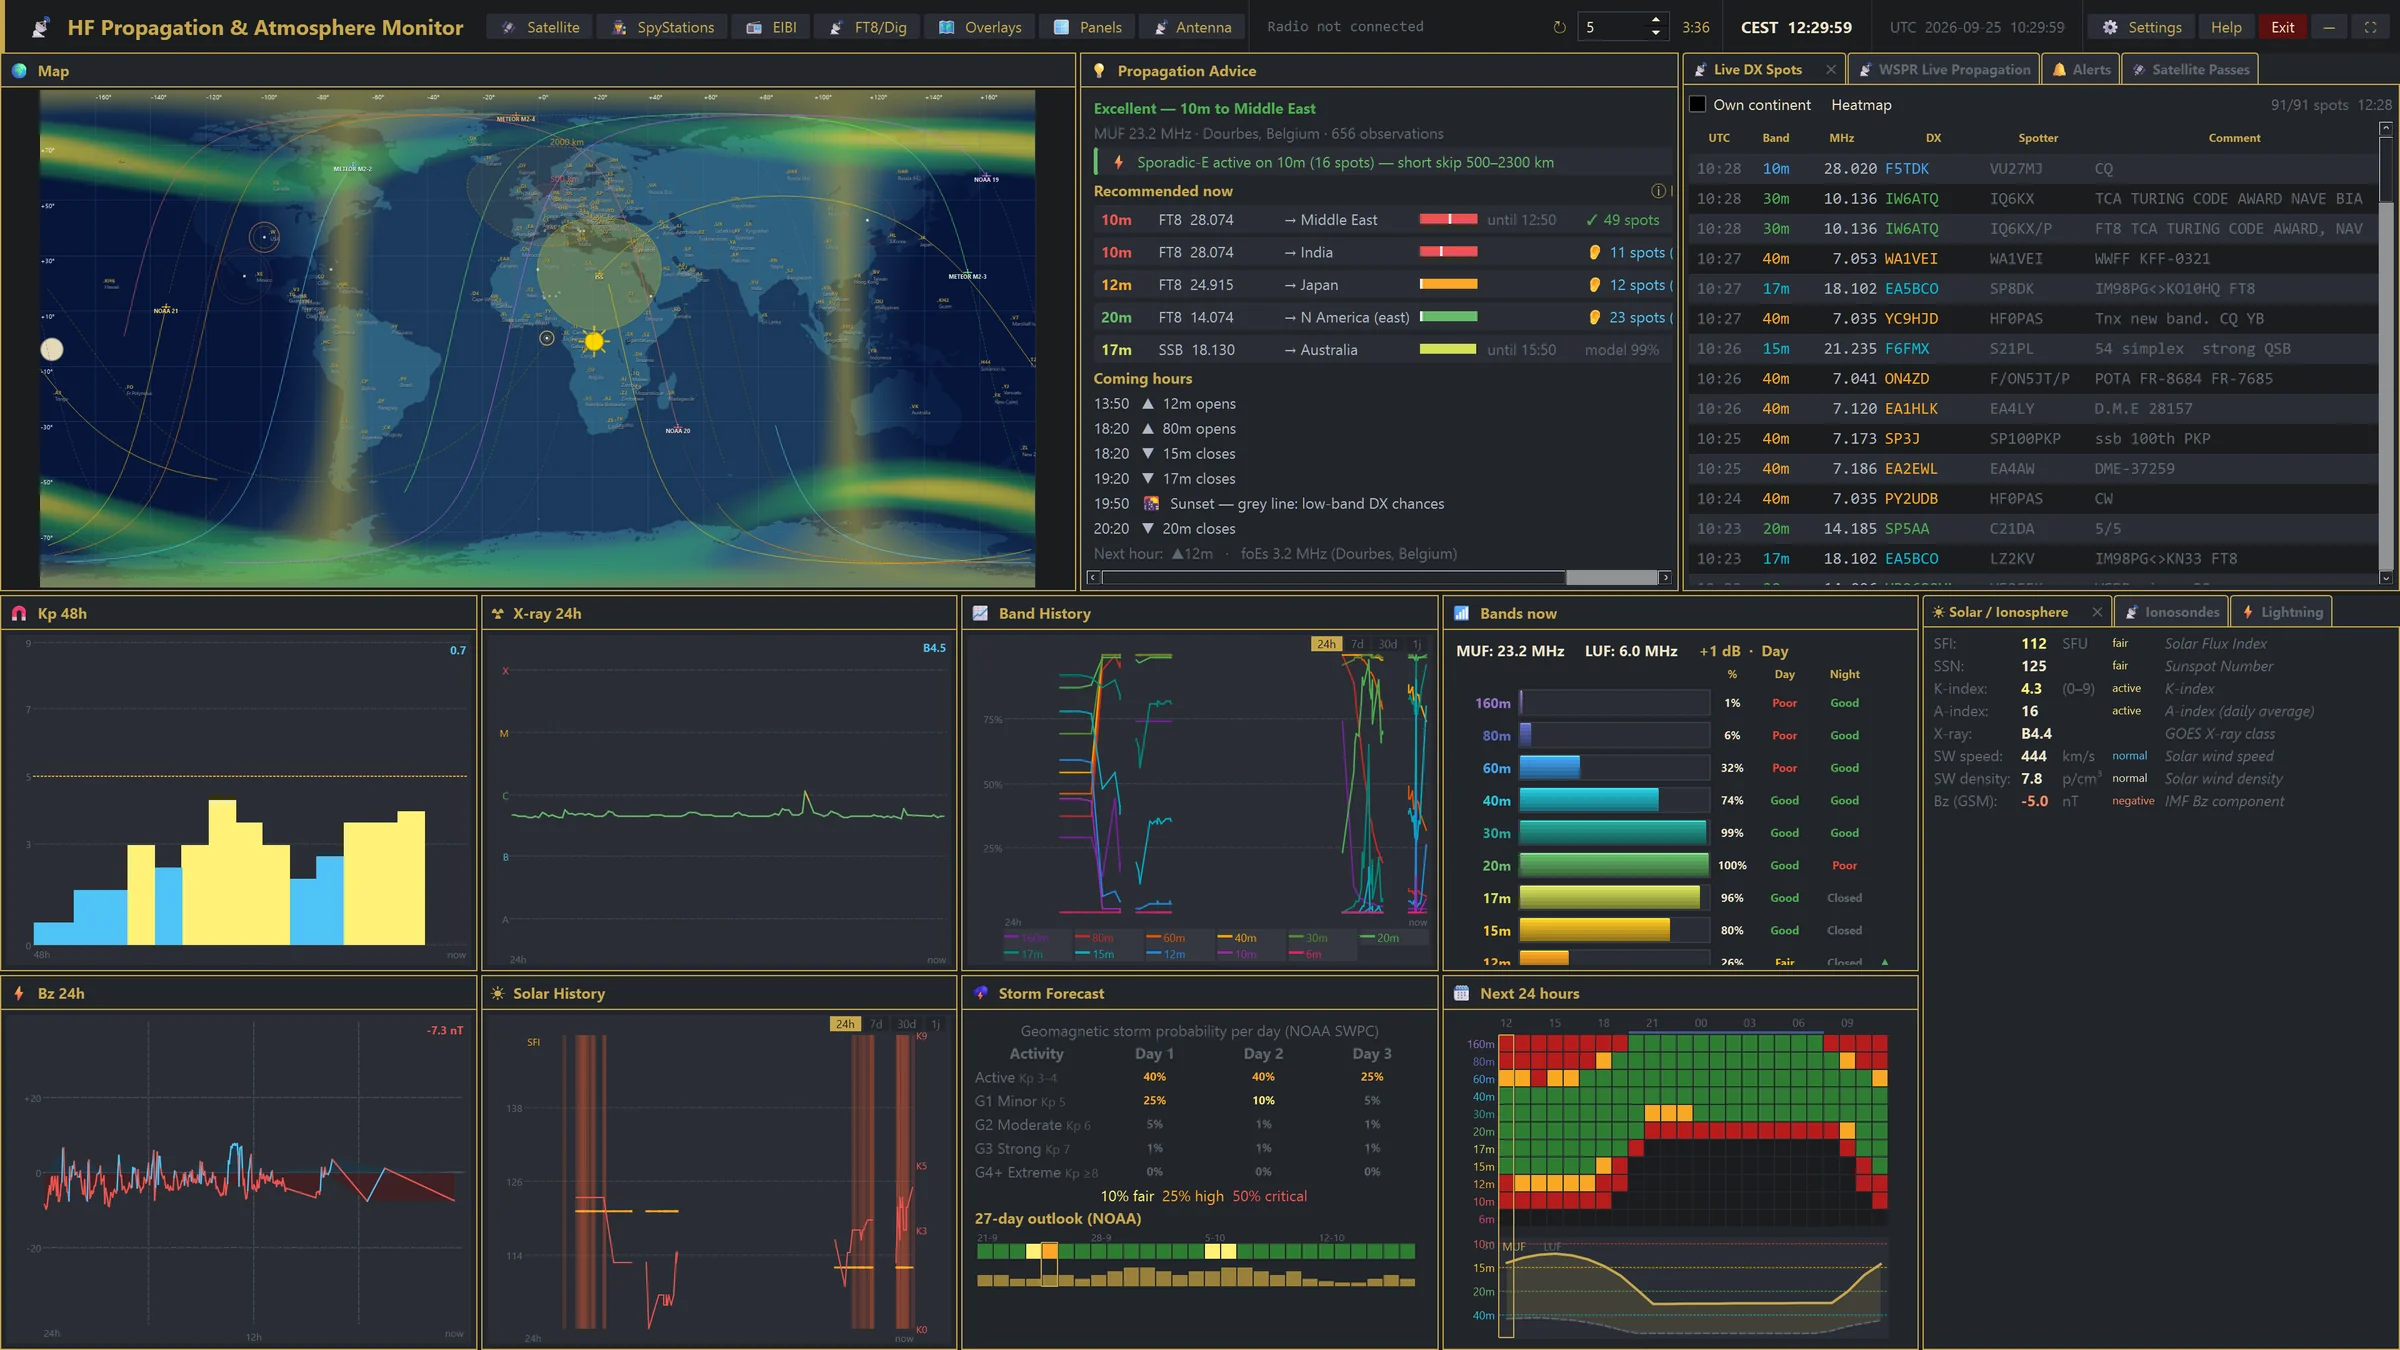Open the SpyStations toolbar button
This screenshot has width=2400, height=1350.
pos(663,27)
